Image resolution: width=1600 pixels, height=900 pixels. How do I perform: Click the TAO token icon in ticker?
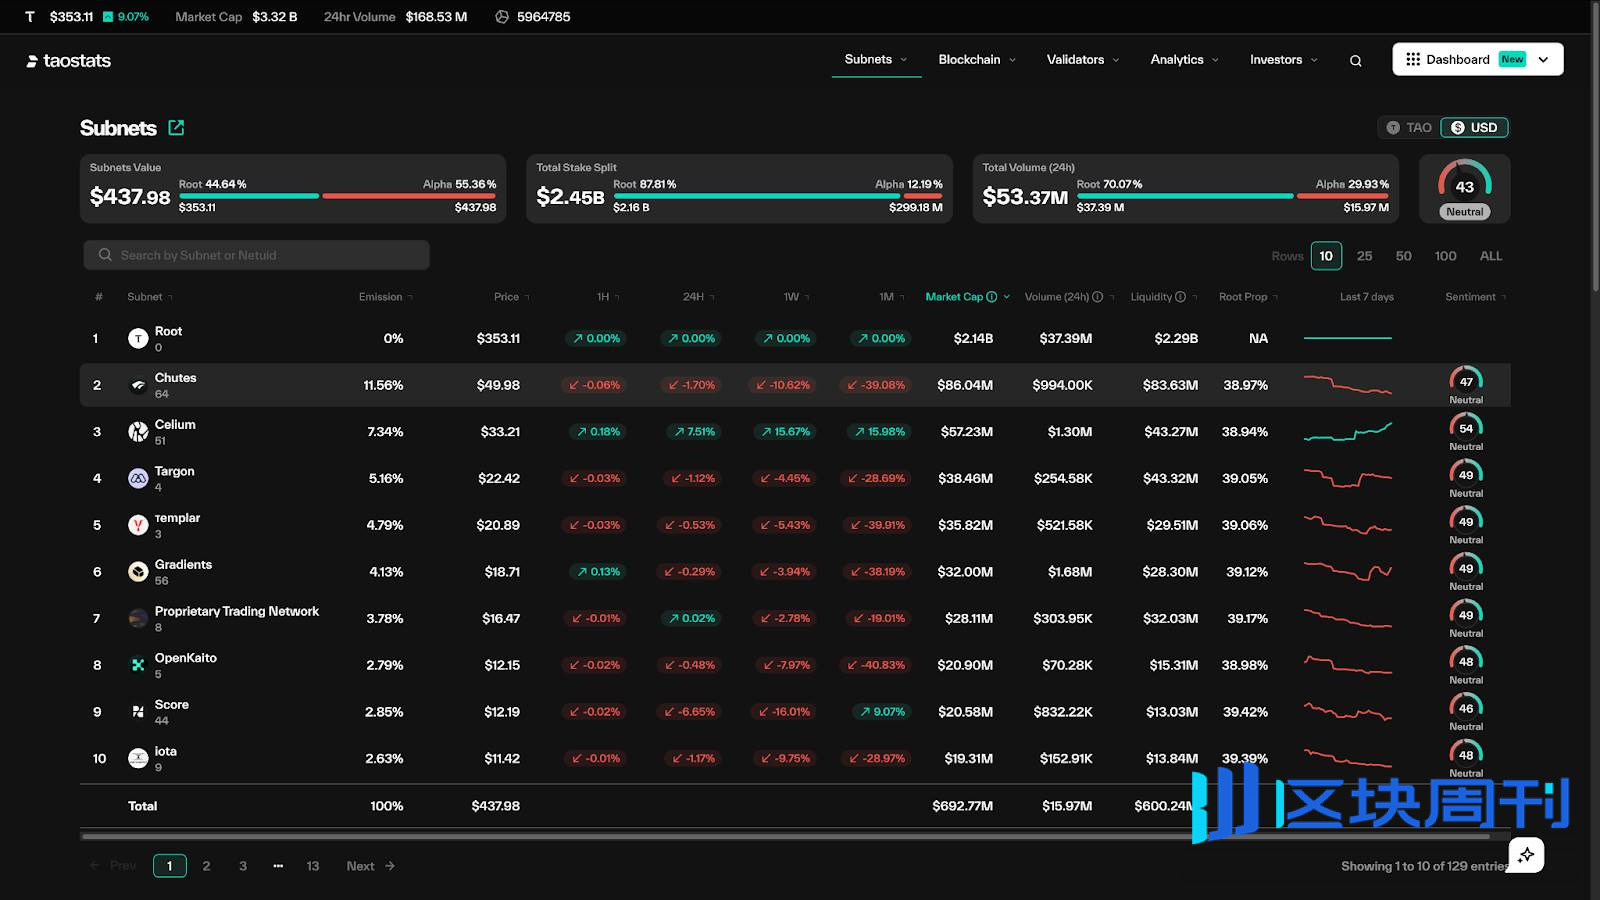point(30,17)
